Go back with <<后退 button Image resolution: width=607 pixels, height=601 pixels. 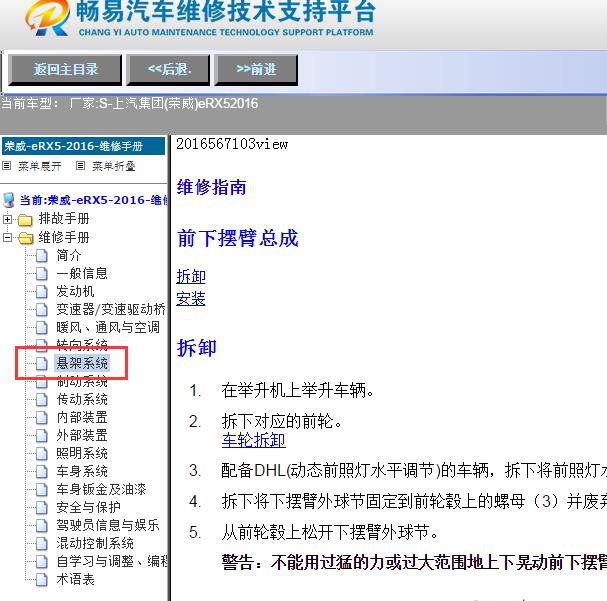[x=168, y=70]
